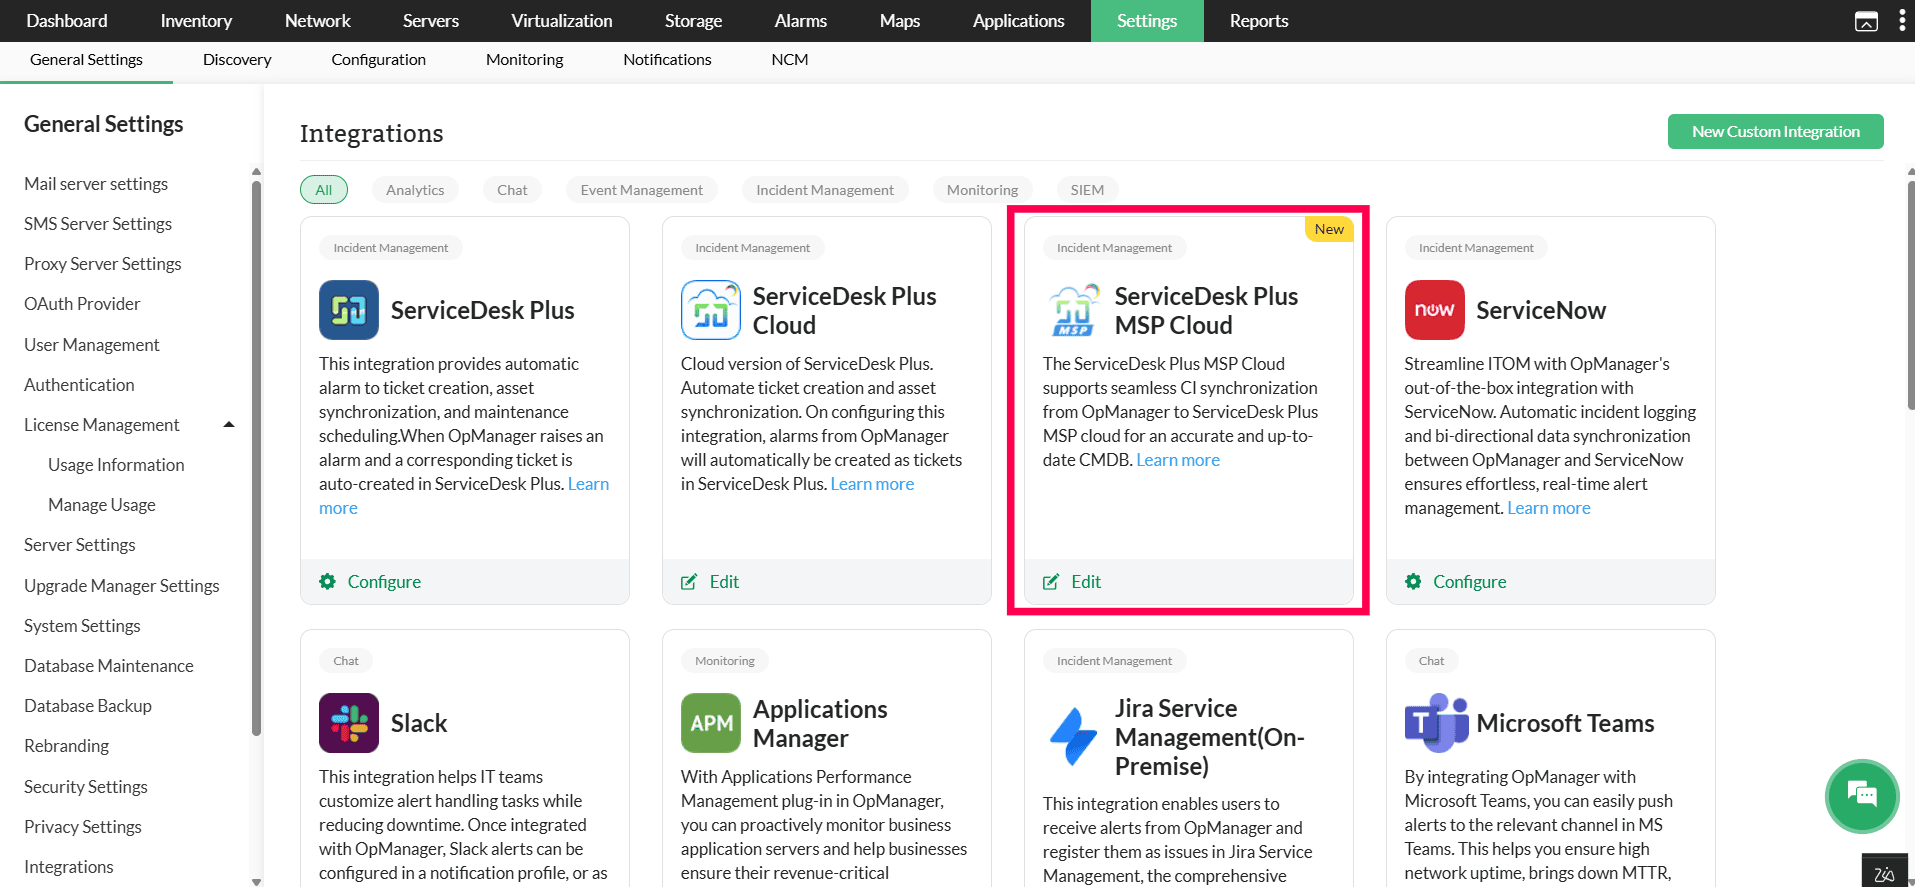This screenshot has width=1915, height=887.
Task: Open Learn more link for MSP Cloud
Action: (x=1178, y=460)
